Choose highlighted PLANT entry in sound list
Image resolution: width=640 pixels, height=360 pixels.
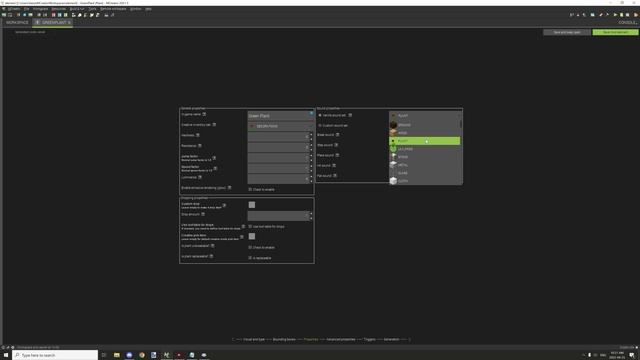(x=424, y=141)
